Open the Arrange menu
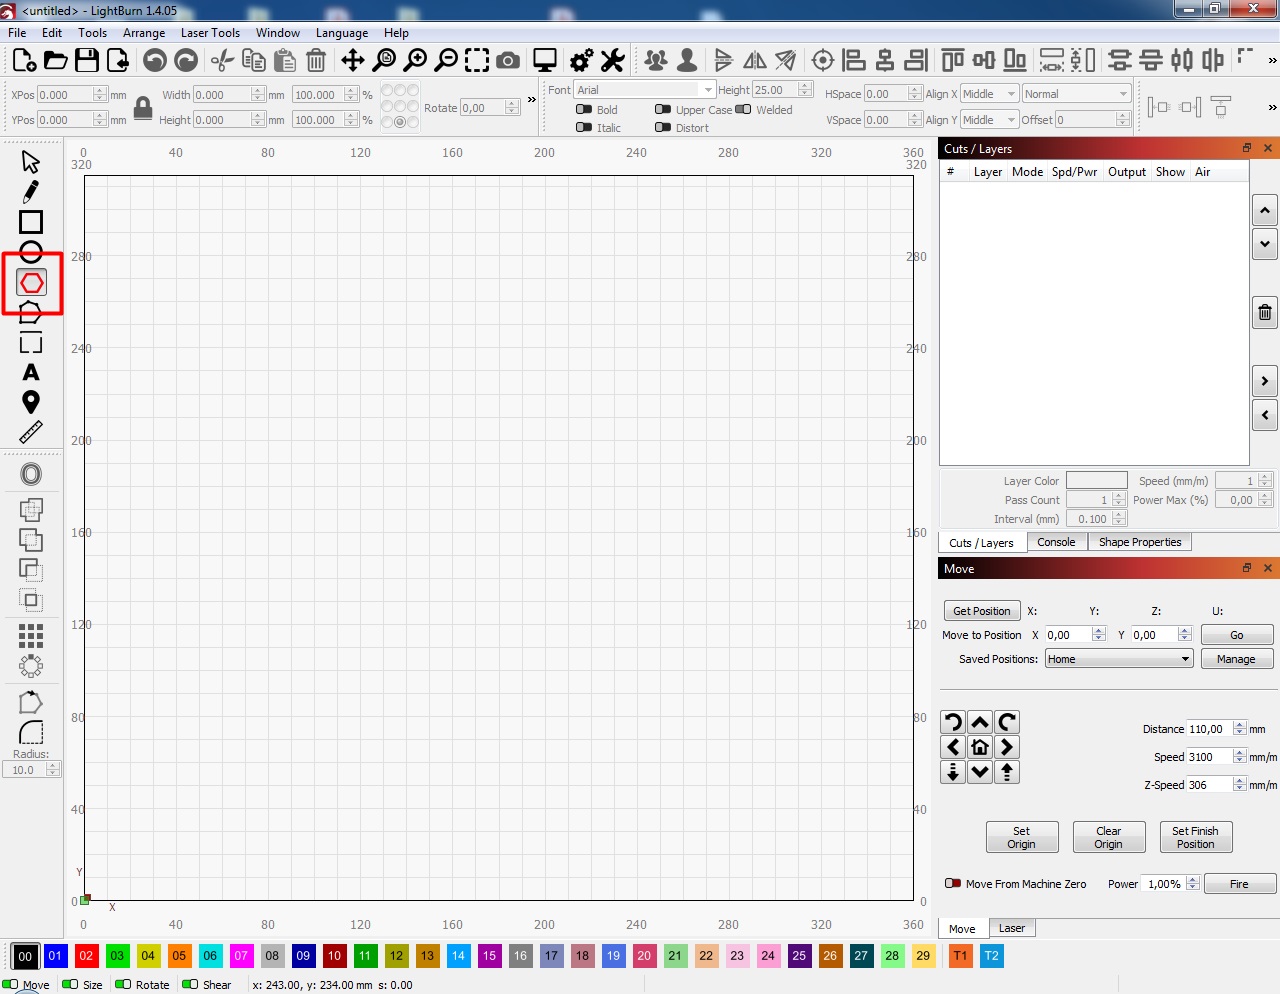1280x994 pixels. click(x=144, y=33)
